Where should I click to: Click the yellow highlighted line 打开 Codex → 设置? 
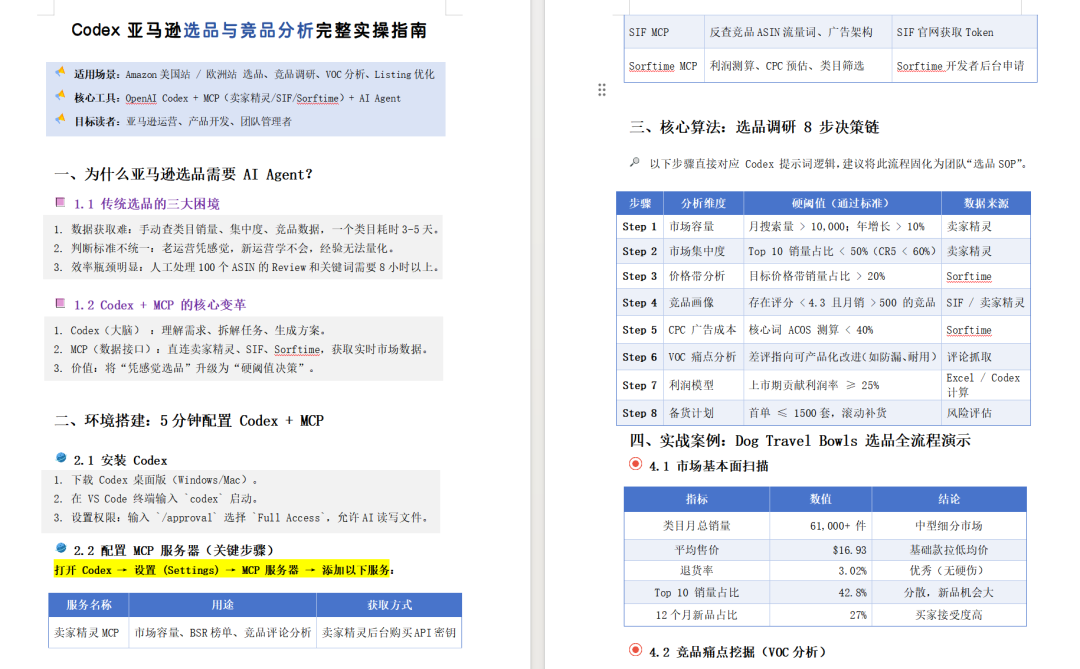click(x=223, y=570)
